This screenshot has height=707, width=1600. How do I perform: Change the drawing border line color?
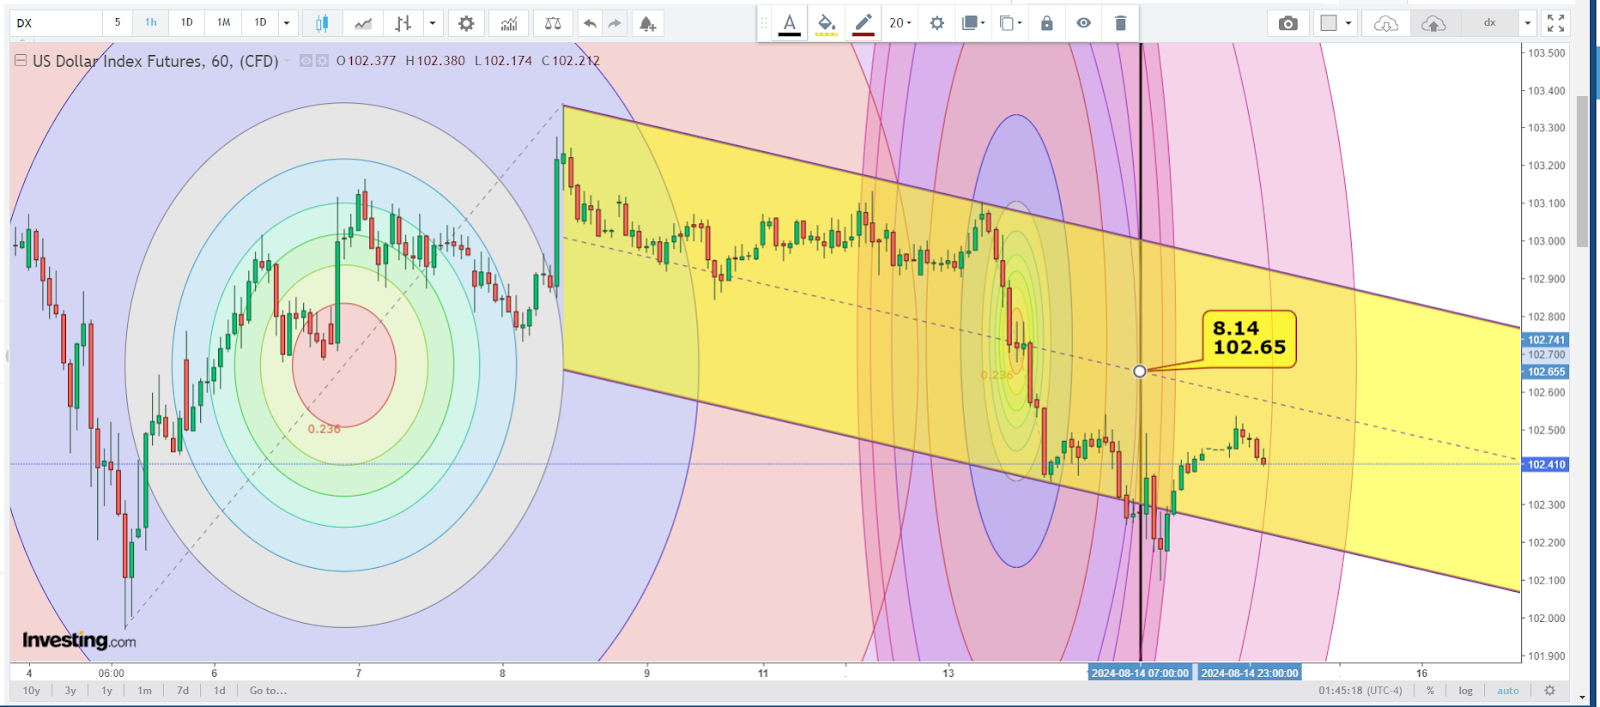(x=863, y=23)
